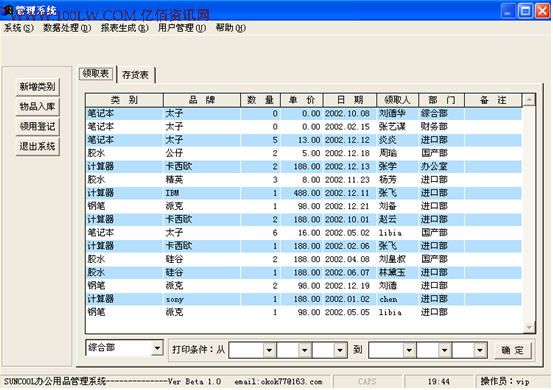This screenshot has width=553, height=390.
Task: Click the email address in the status bar
Action: point(278,382)
